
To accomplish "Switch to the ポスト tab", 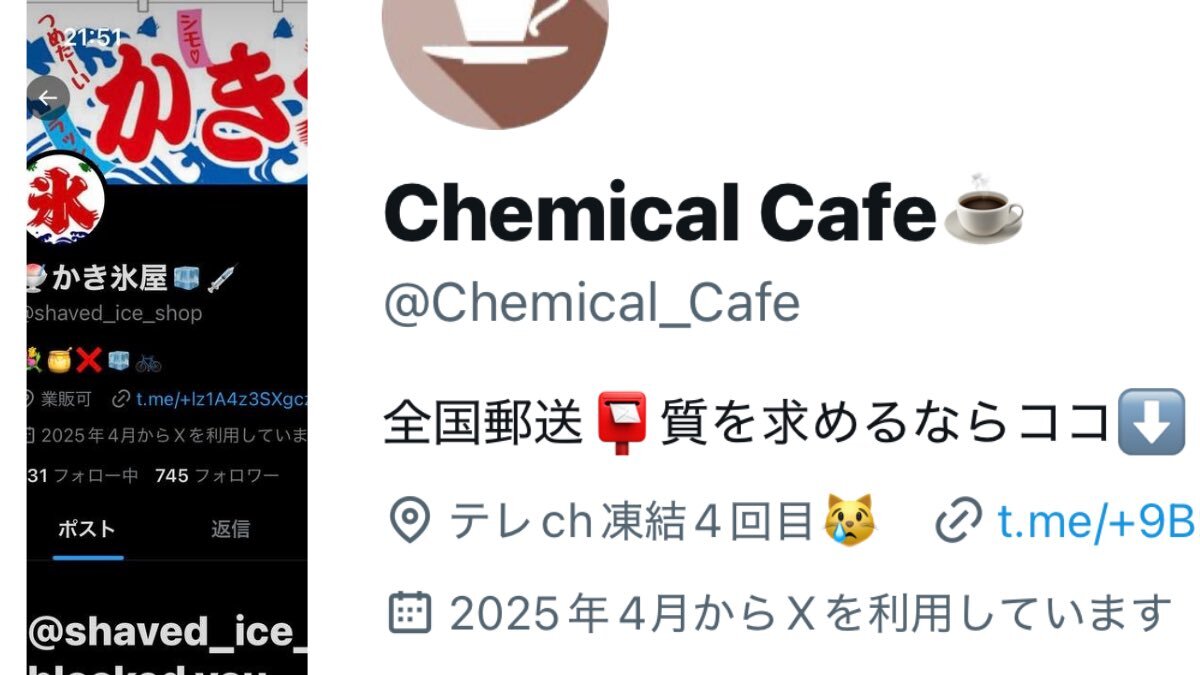I will point(86,529).
